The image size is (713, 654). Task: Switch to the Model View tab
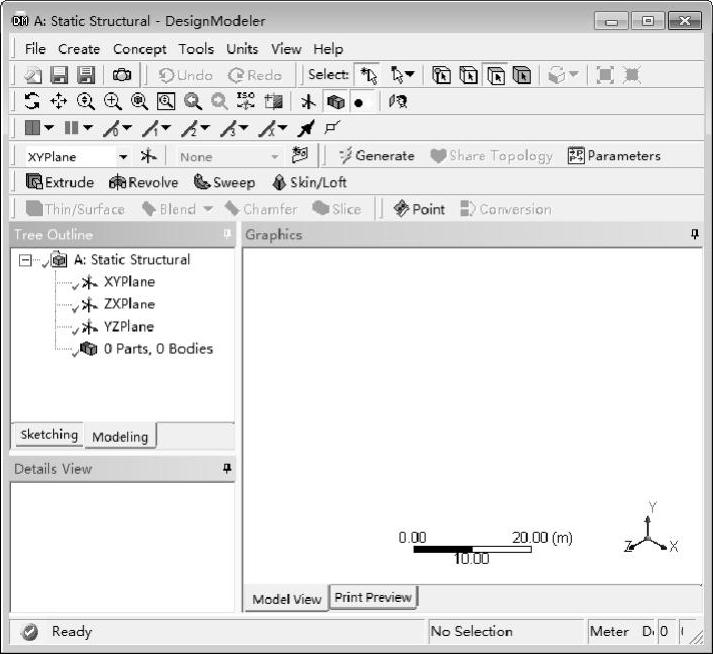pyautogui.click(x=286, y=599)
